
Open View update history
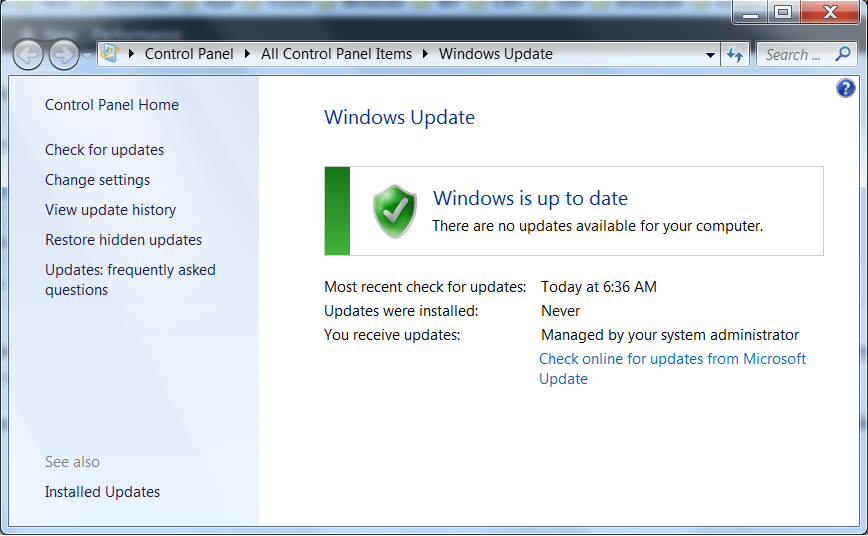point(111,210)
